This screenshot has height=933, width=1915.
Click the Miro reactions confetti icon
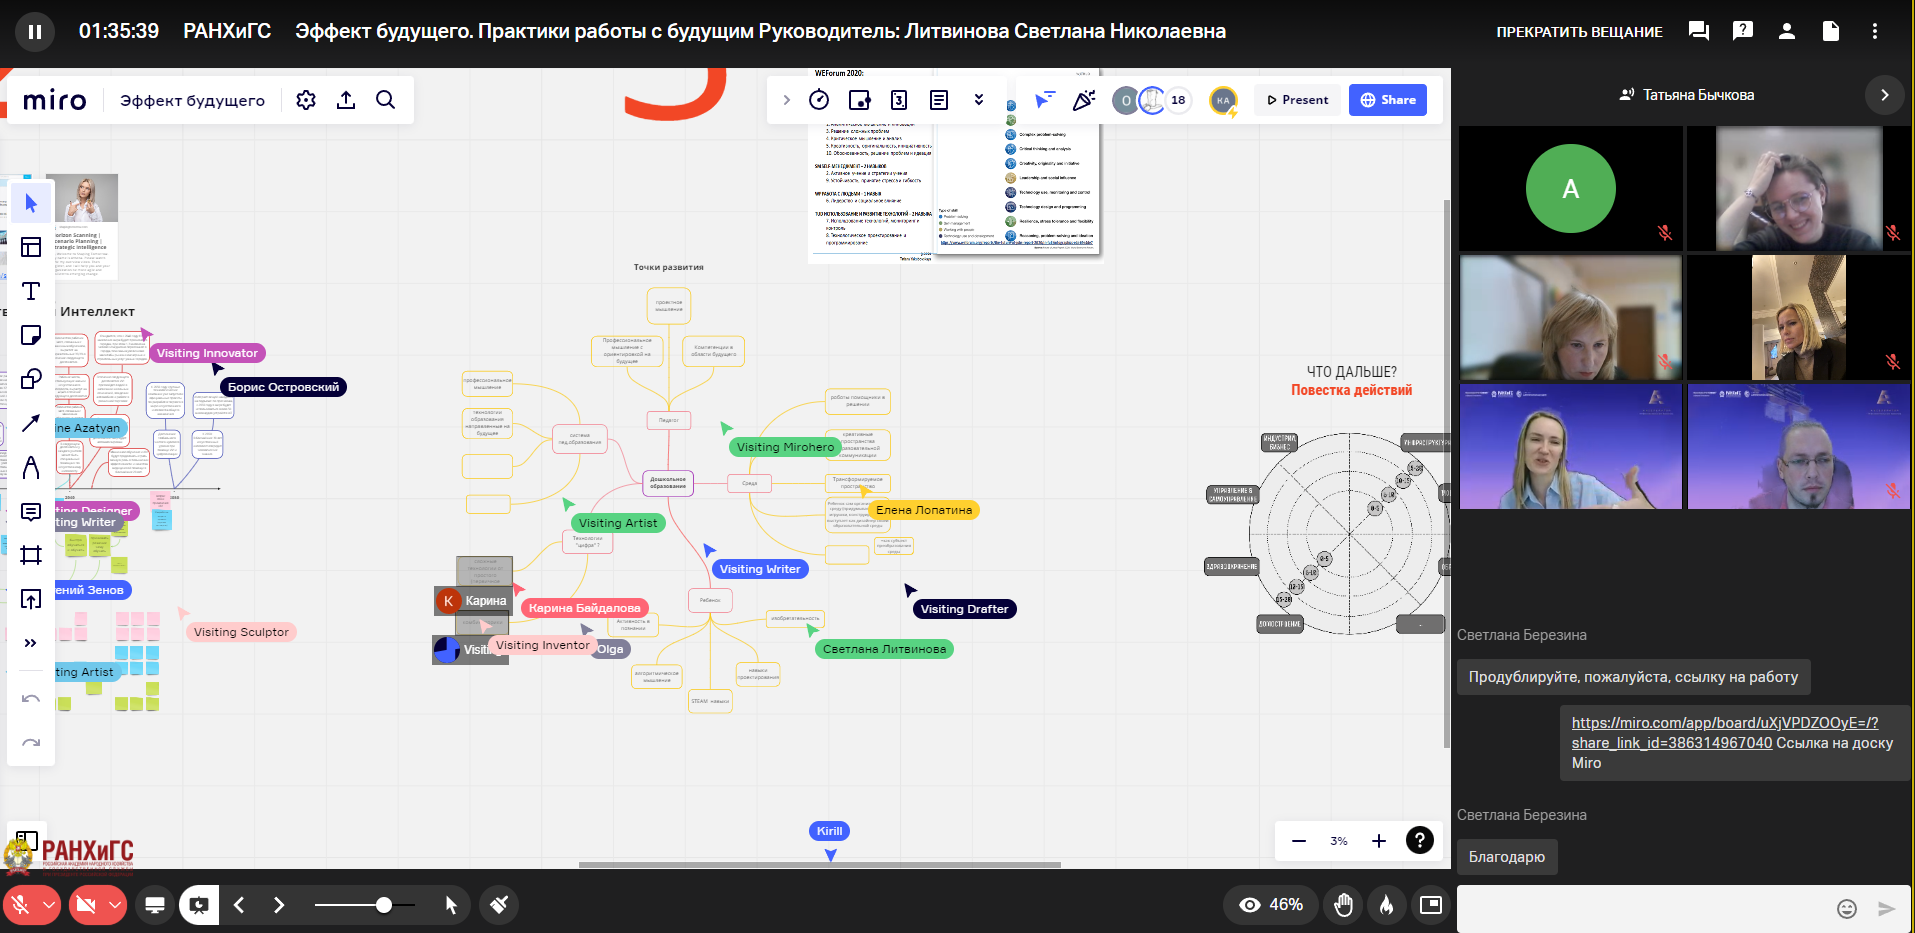pyautogui.click(x=1083, y=100)
